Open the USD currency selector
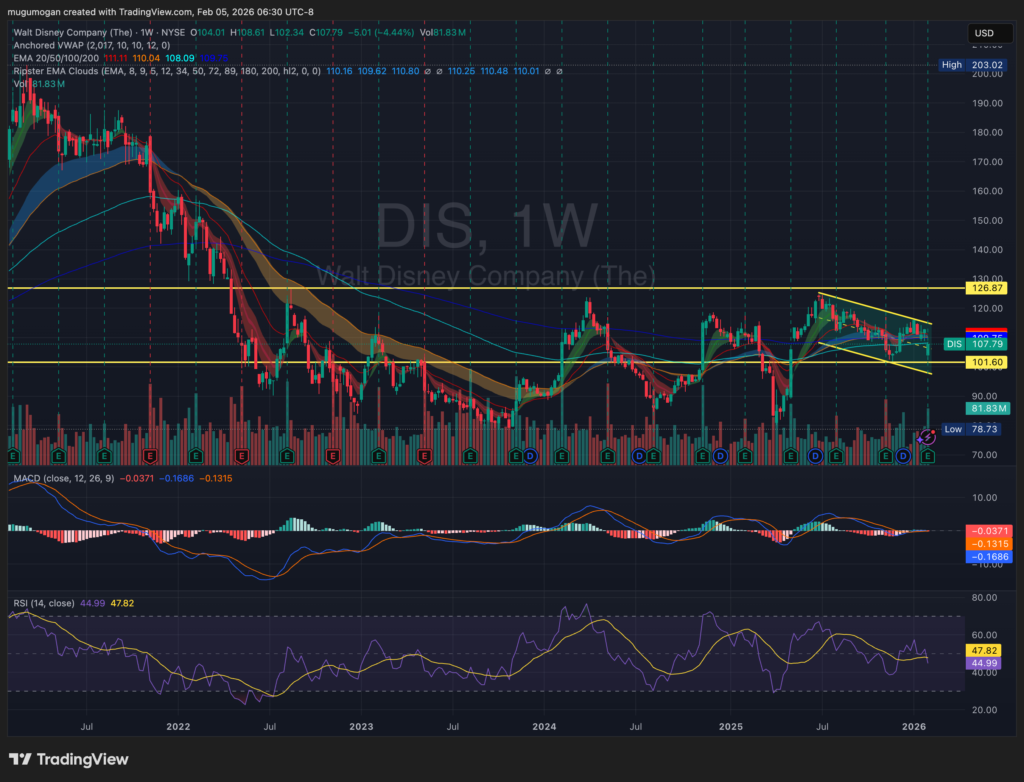 point(982,35)
